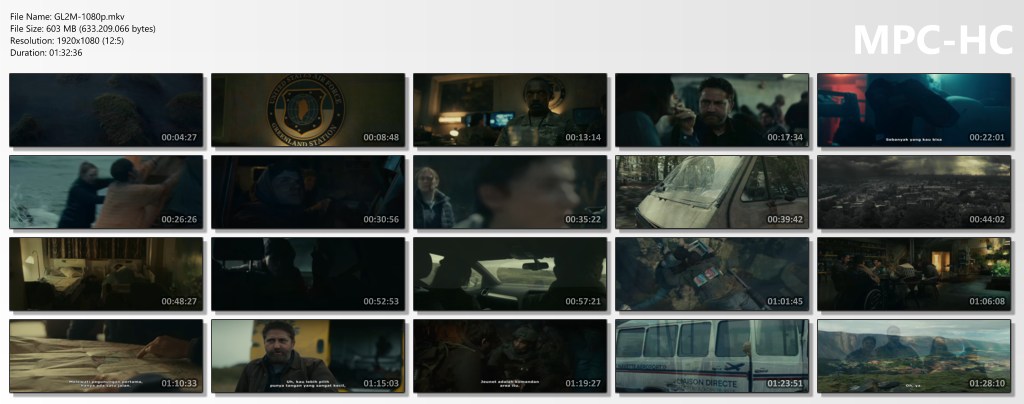Click the MPC-HC logo text
Image resolution: width=1024 pixels, height=404 pixels.
coord(930,40)
